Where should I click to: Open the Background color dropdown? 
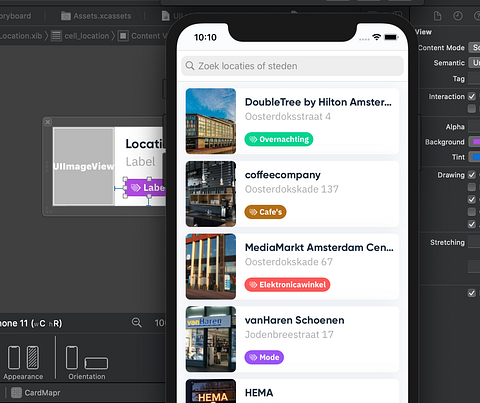tap(474, 142)
